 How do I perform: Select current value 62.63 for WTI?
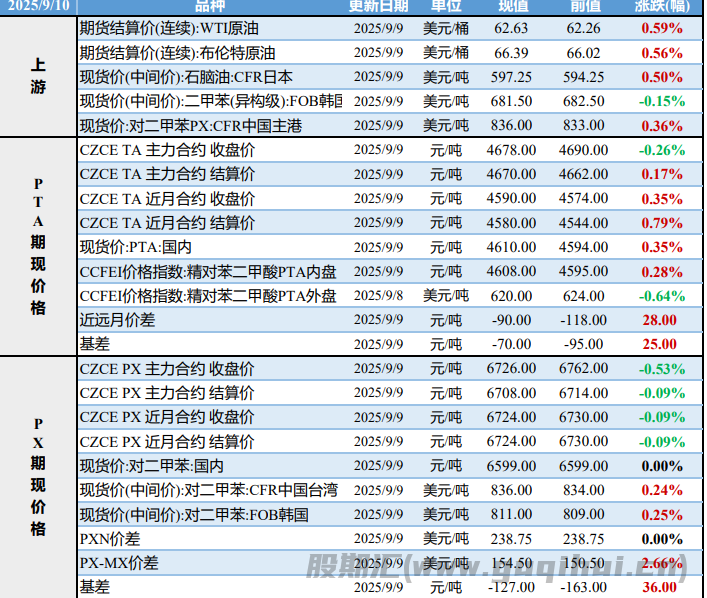pos(511,29)
